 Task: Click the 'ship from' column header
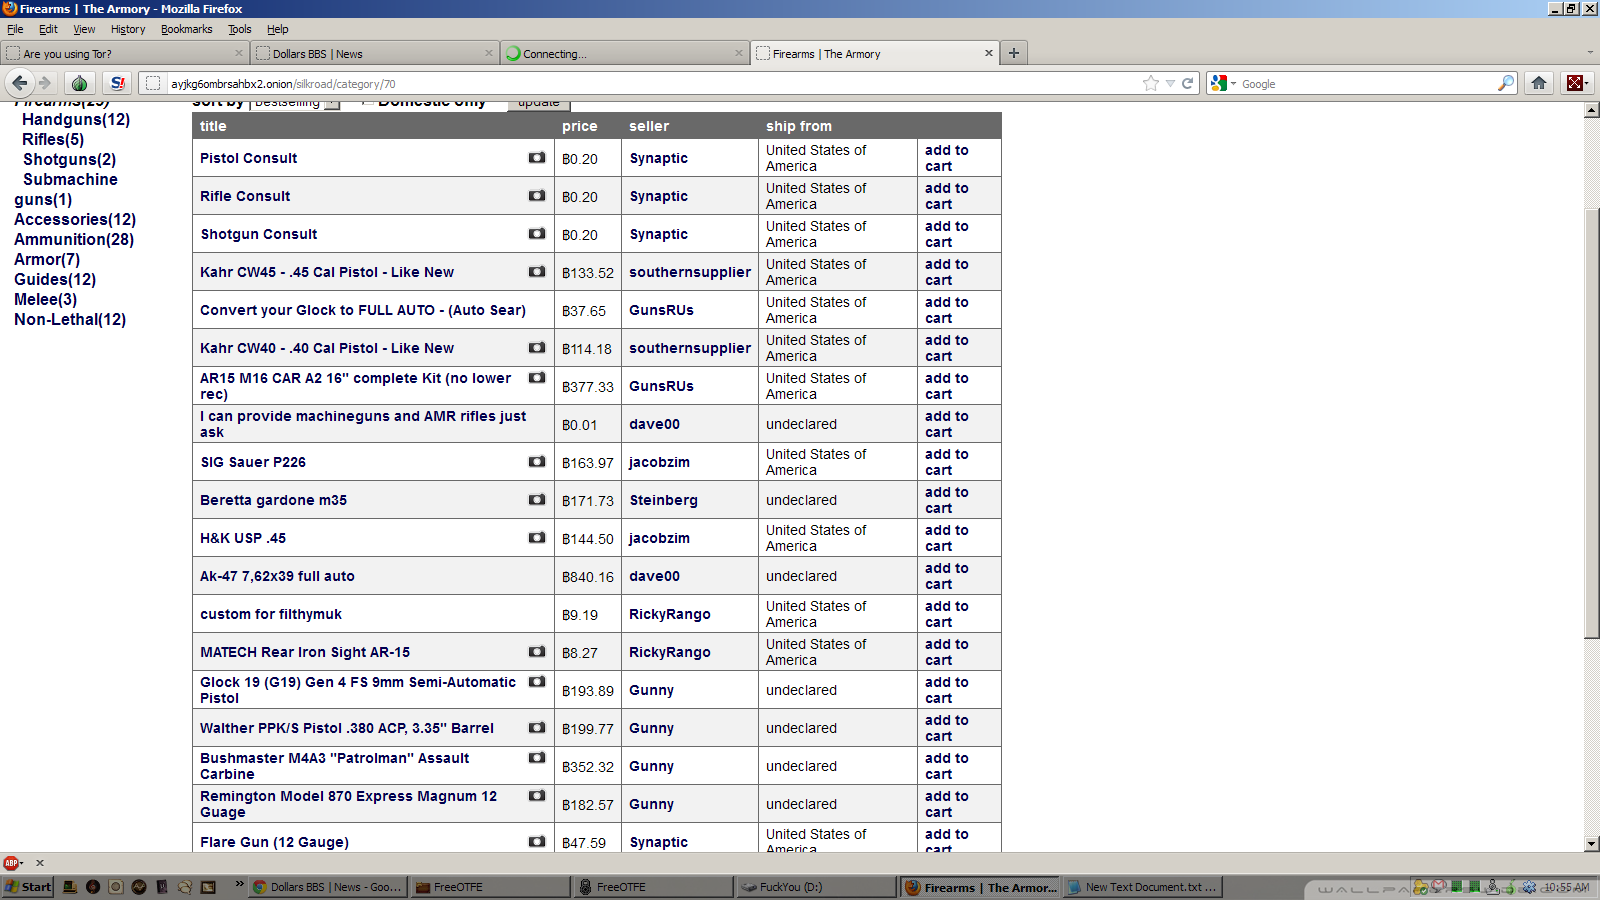799,126
